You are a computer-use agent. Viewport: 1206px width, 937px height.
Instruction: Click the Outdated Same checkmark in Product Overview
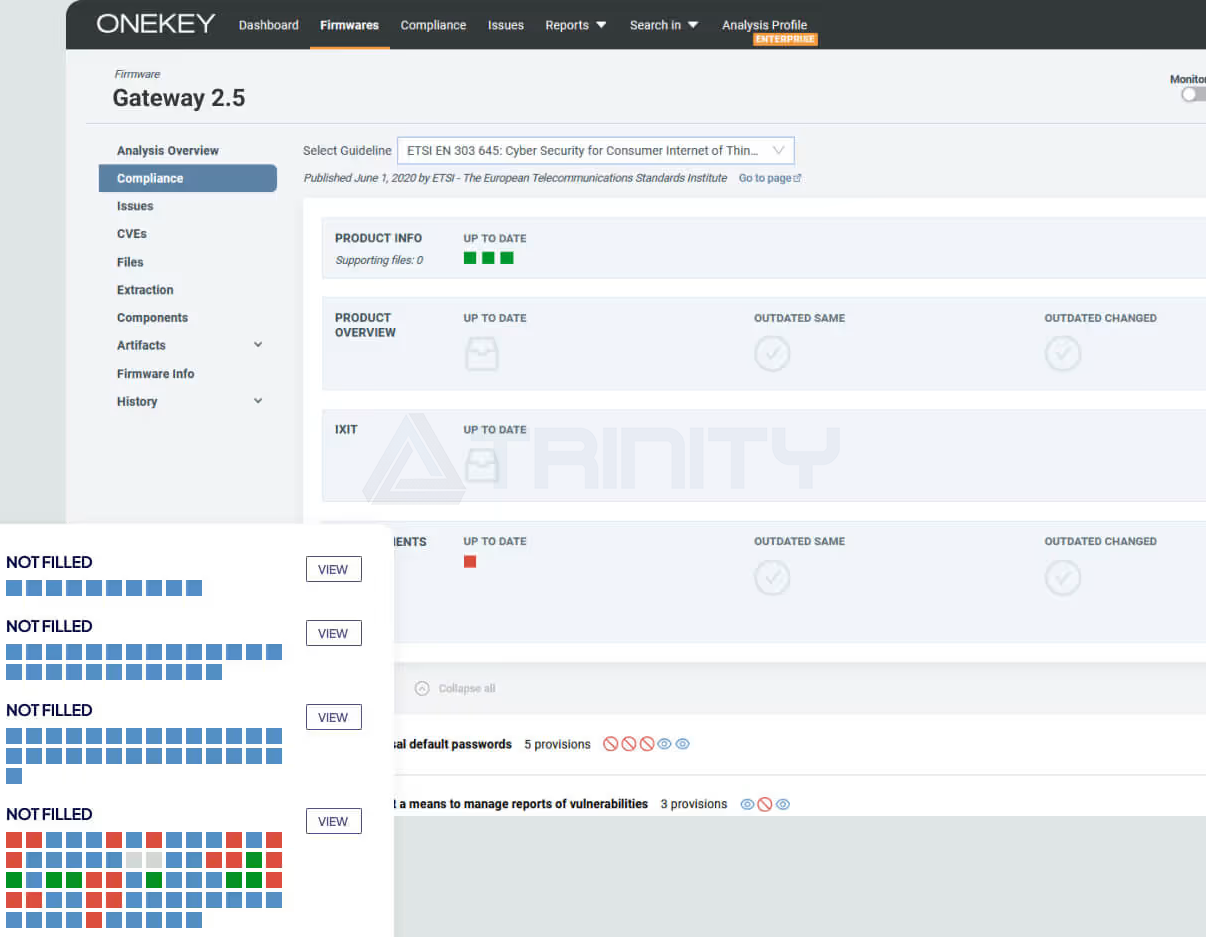(772, 353)
